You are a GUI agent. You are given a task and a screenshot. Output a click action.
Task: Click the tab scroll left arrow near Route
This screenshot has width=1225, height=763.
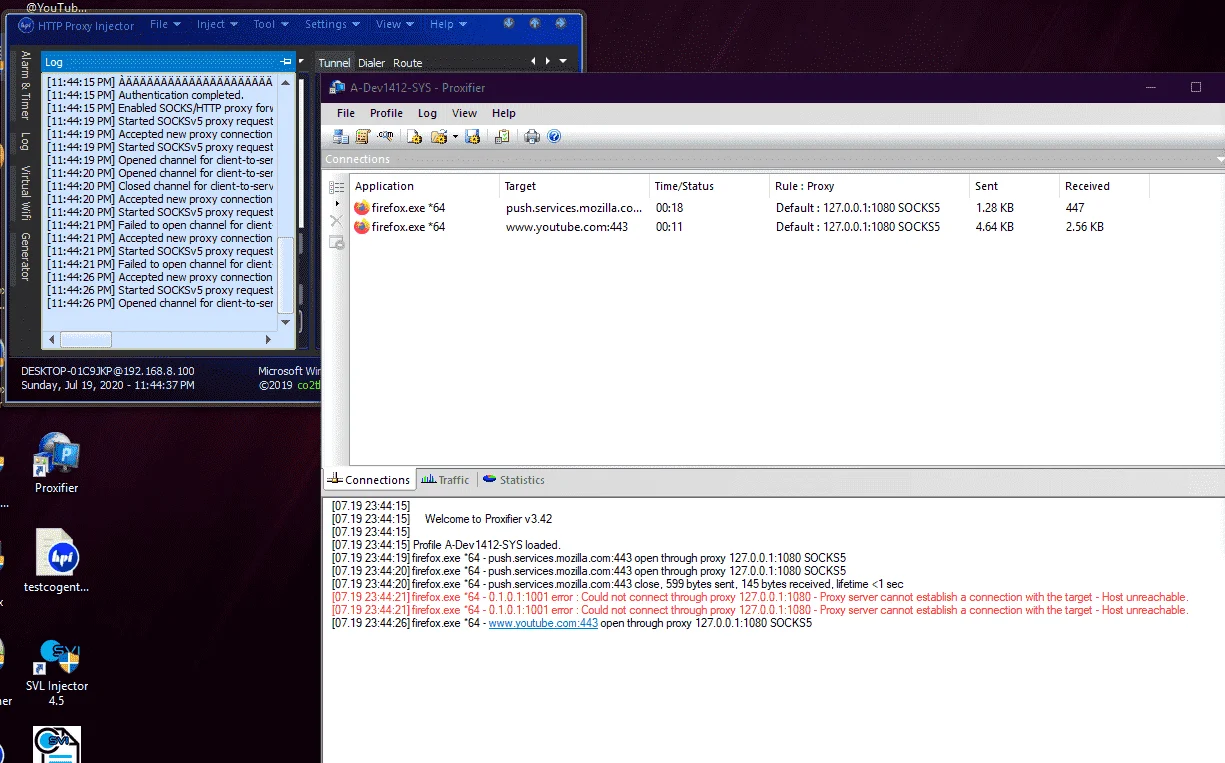point(534,62)
